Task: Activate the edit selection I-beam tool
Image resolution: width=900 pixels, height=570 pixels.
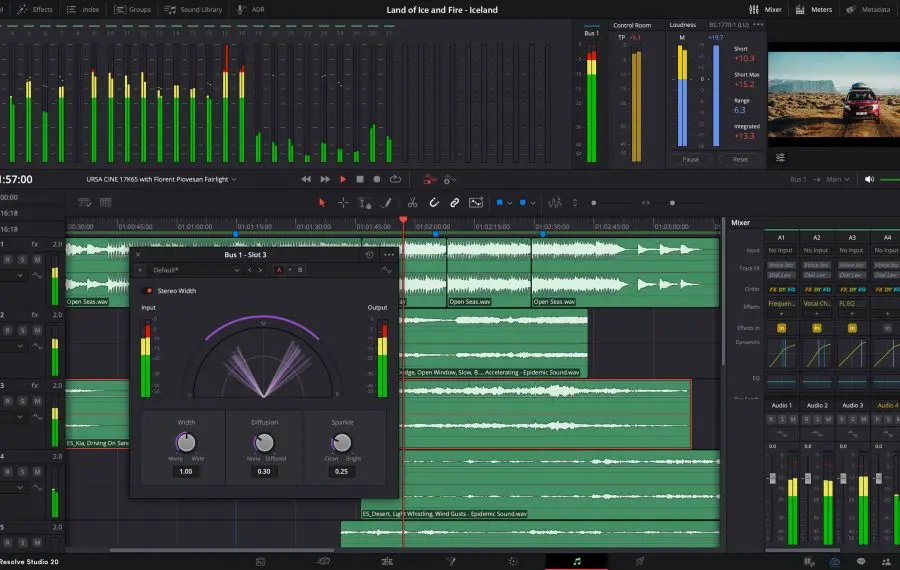Action: pyautogui.click(x=364, y=203)
